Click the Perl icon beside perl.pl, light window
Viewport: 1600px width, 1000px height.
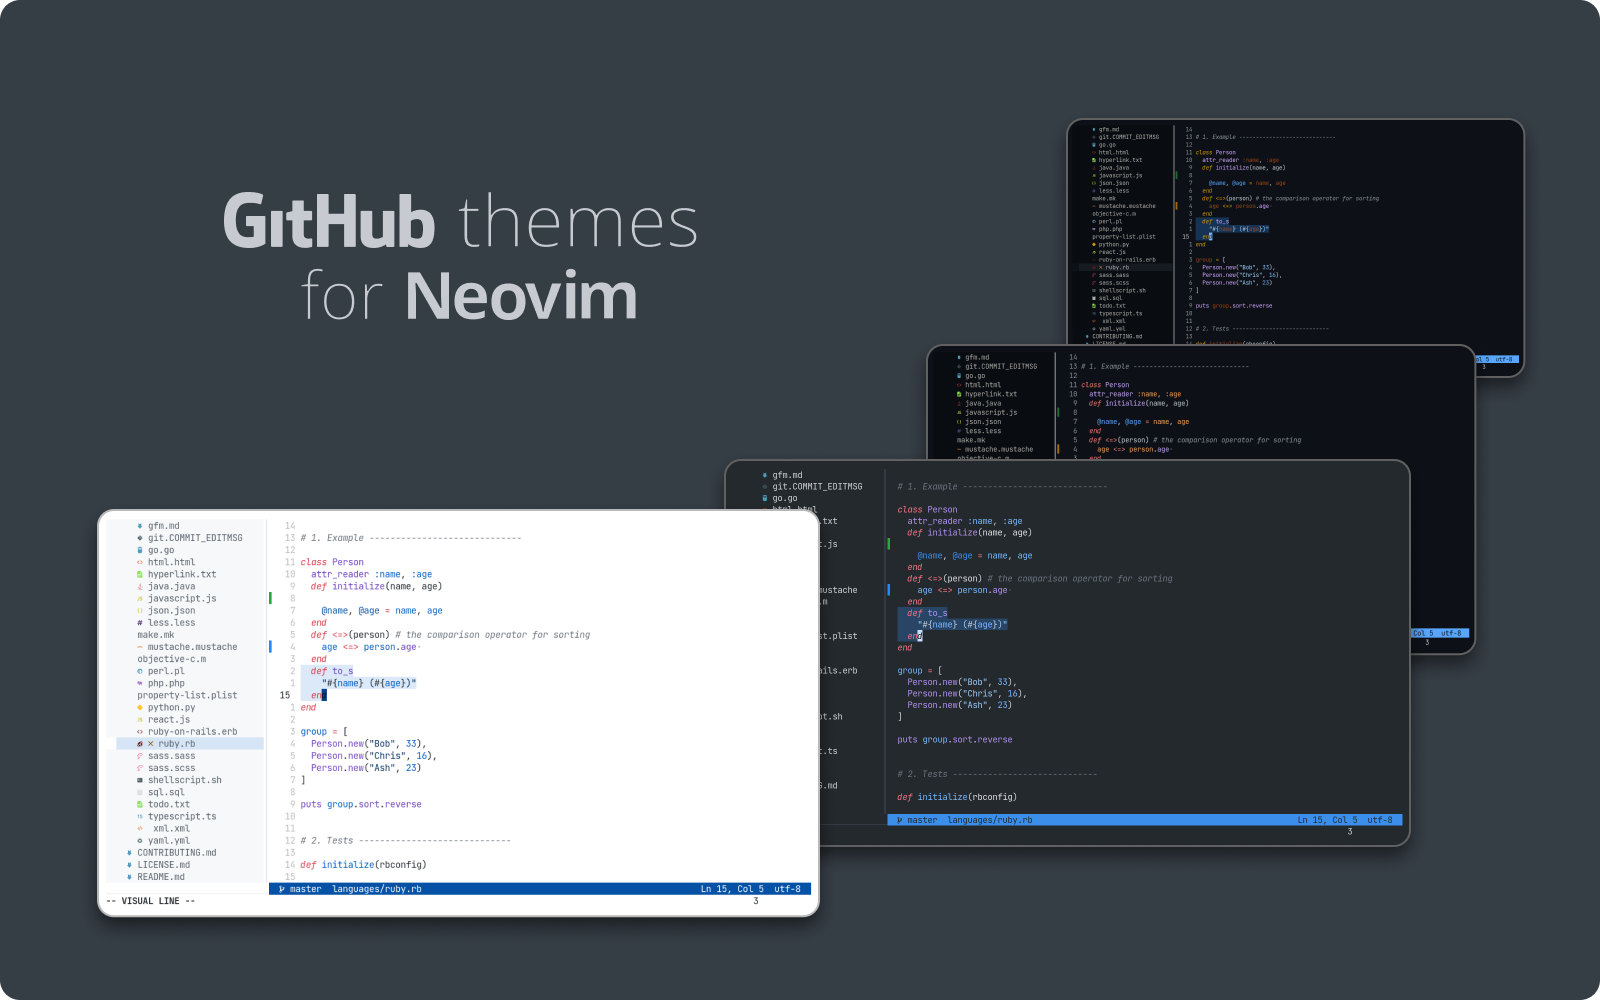click(140, 671)
